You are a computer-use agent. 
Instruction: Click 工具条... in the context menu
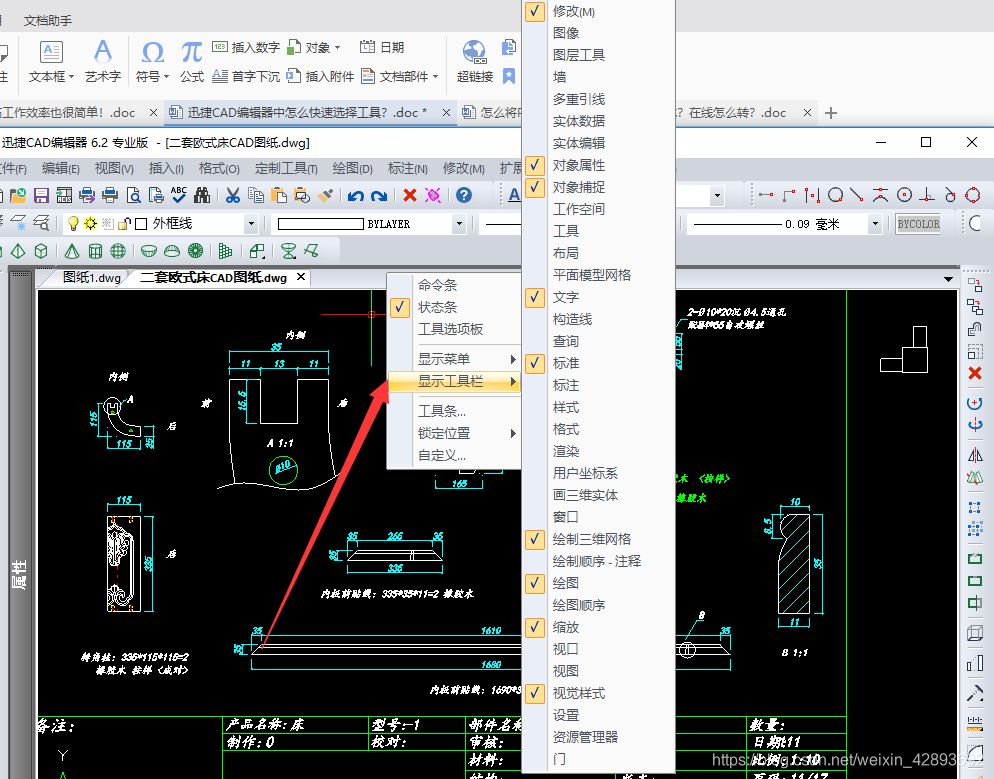454,411
